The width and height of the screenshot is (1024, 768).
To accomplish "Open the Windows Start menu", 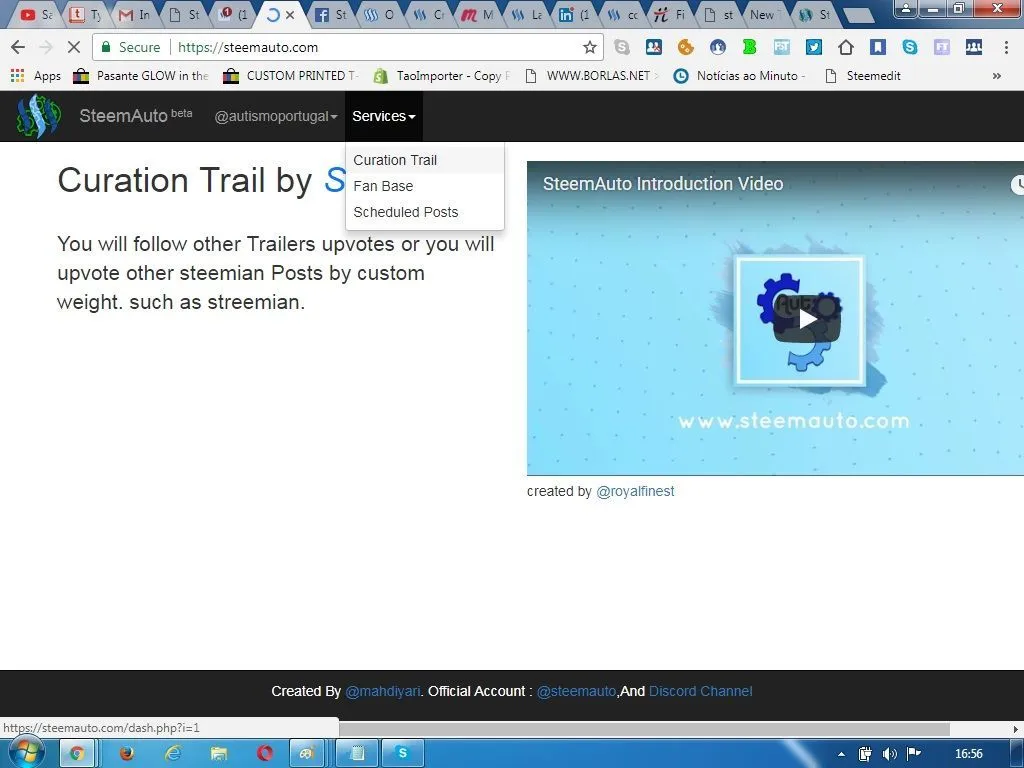I will (x=25, y=753).
